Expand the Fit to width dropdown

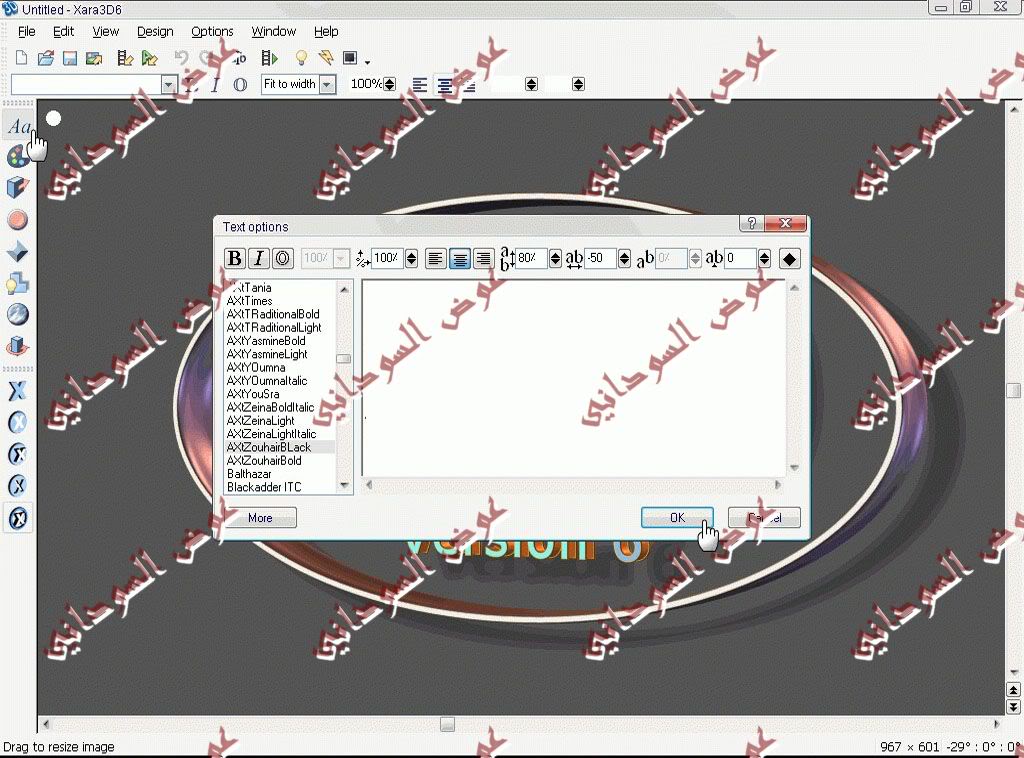coord(328,84)
